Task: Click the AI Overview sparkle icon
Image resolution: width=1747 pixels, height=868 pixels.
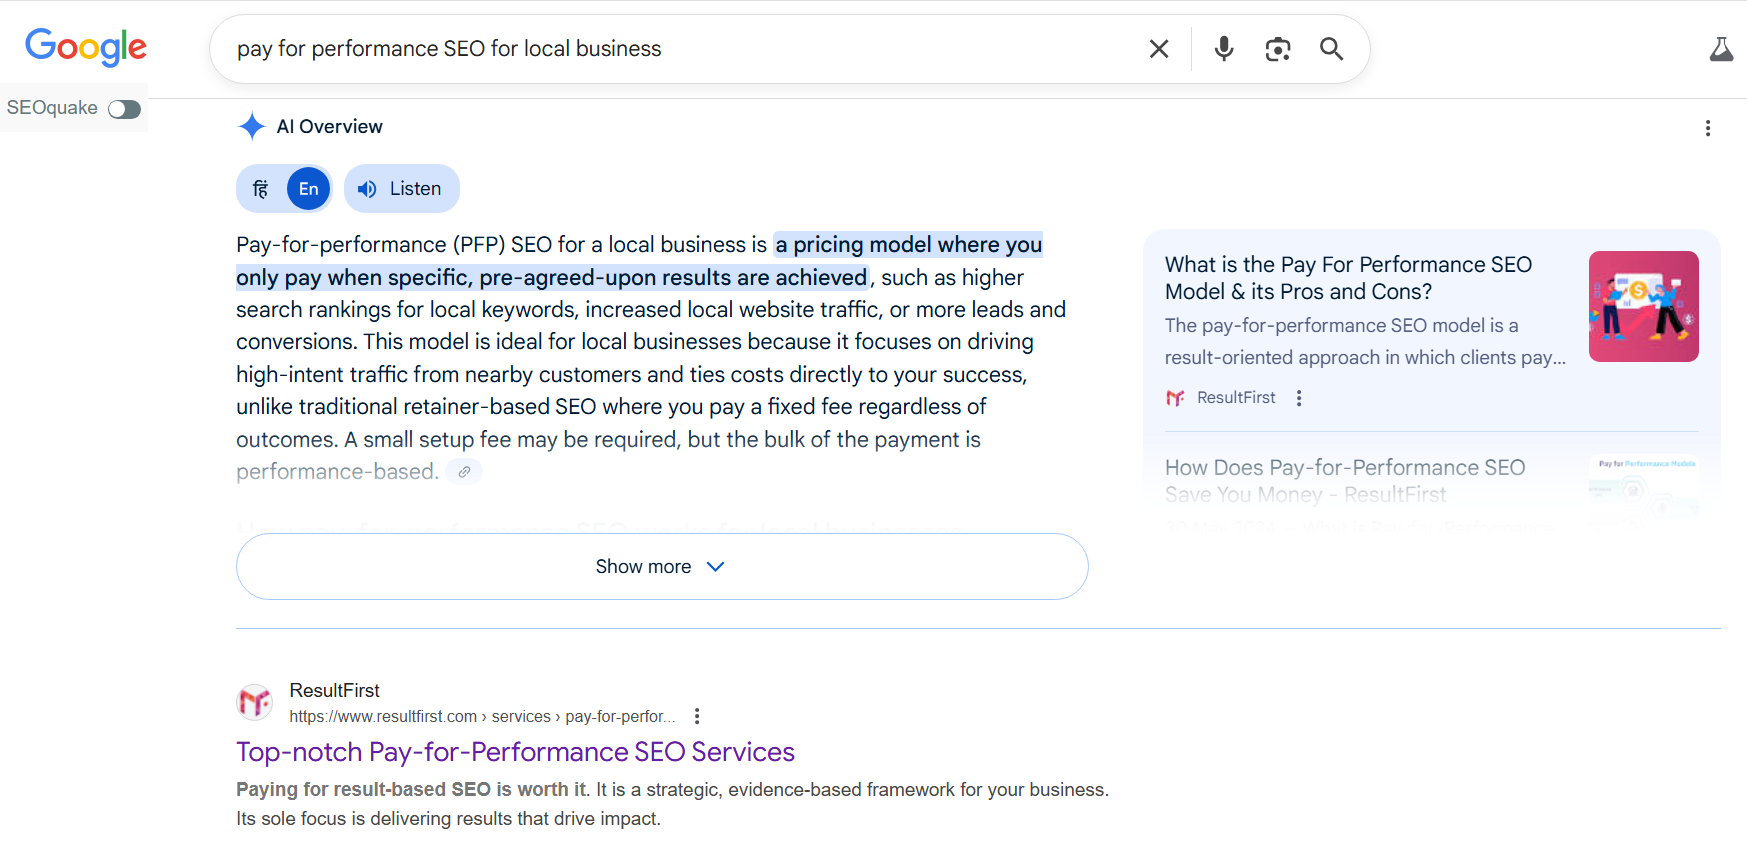Action: coord(252,127)
